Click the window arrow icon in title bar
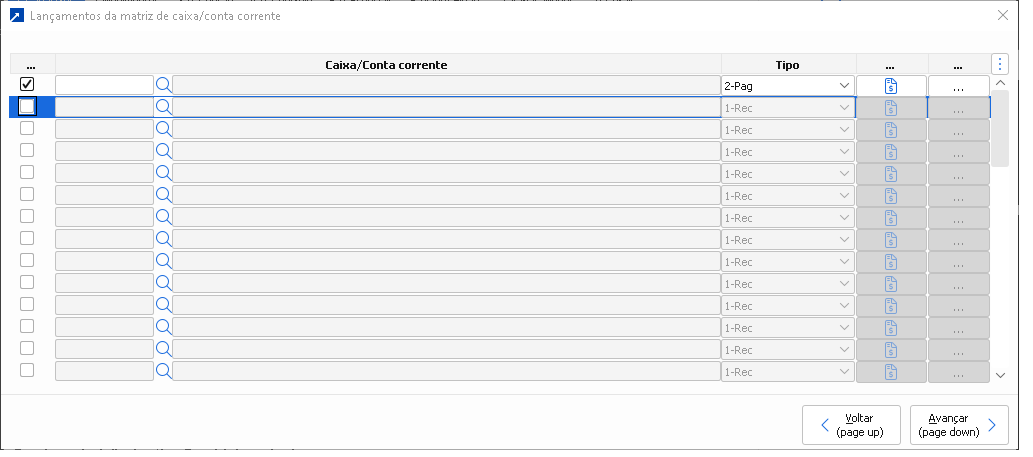 point(15,16)
